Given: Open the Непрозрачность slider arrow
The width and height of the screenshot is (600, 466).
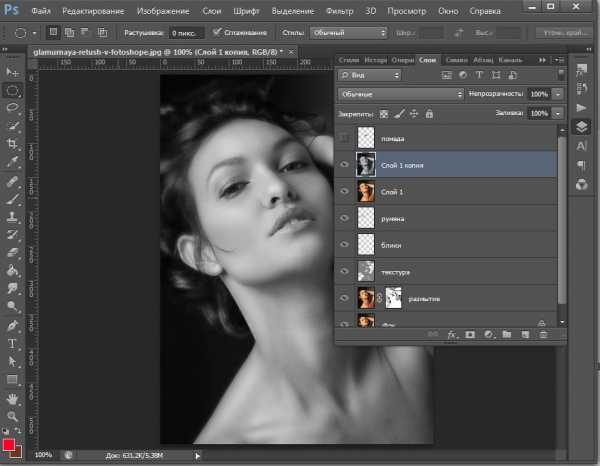Looking at the screenshot, I should pyautogui.click(x=558, y=94).
